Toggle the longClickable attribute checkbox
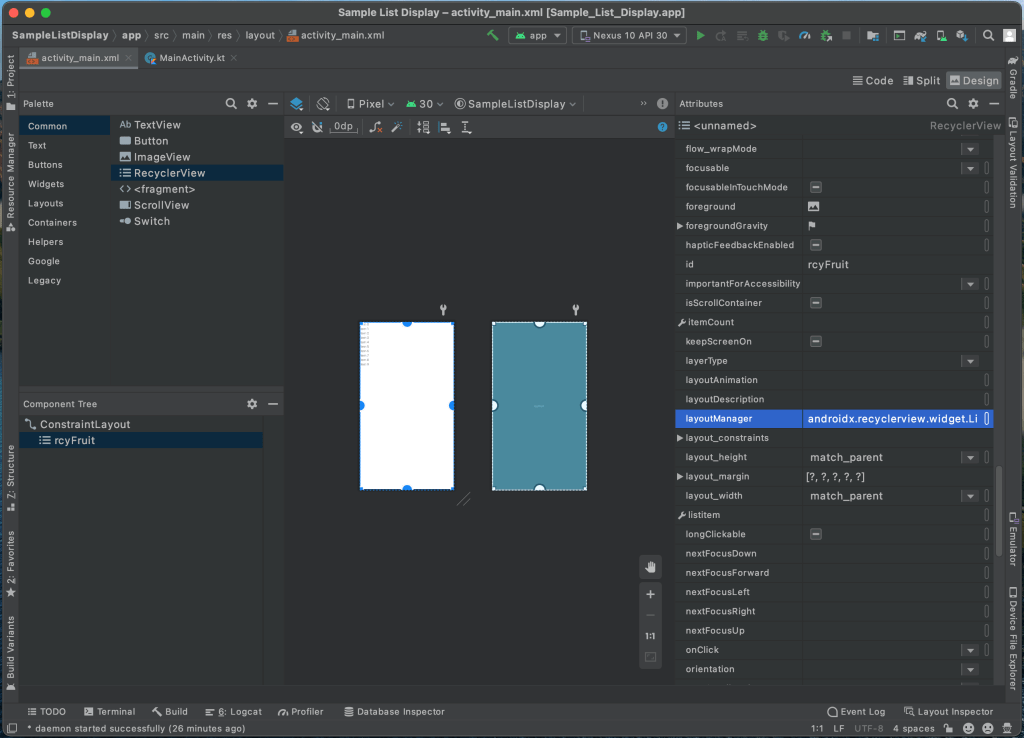Viewport: 1024px width, 738px height. click(816, 534)
